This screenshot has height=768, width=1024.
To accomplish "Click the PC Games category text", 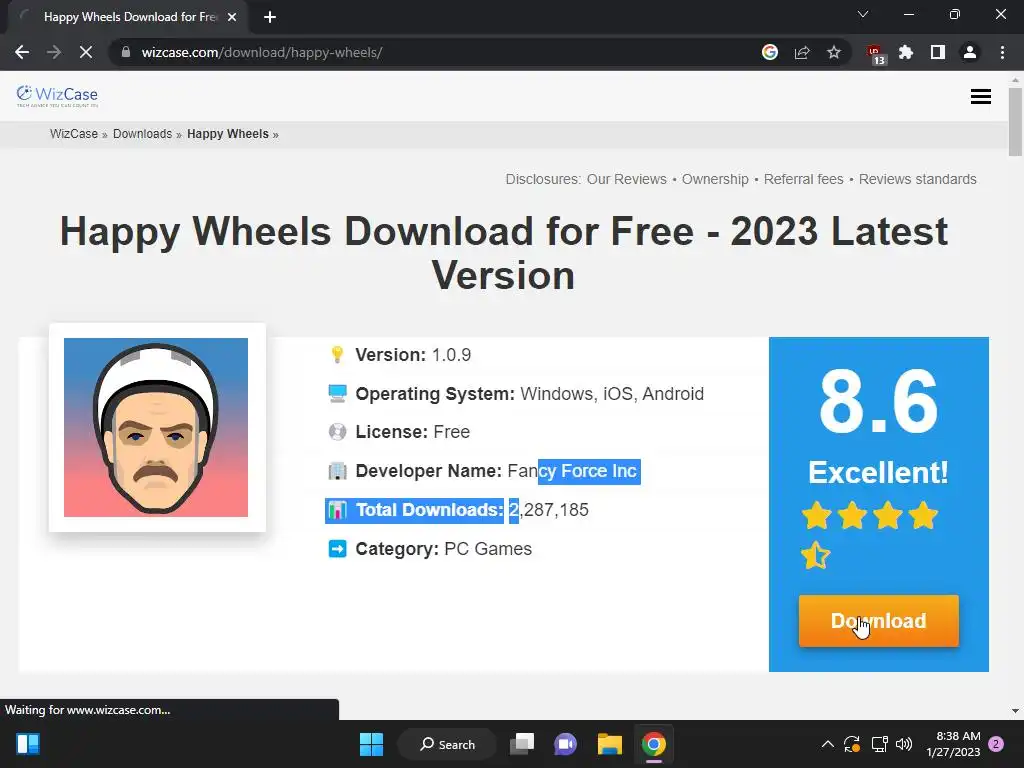I will (488, 549).
